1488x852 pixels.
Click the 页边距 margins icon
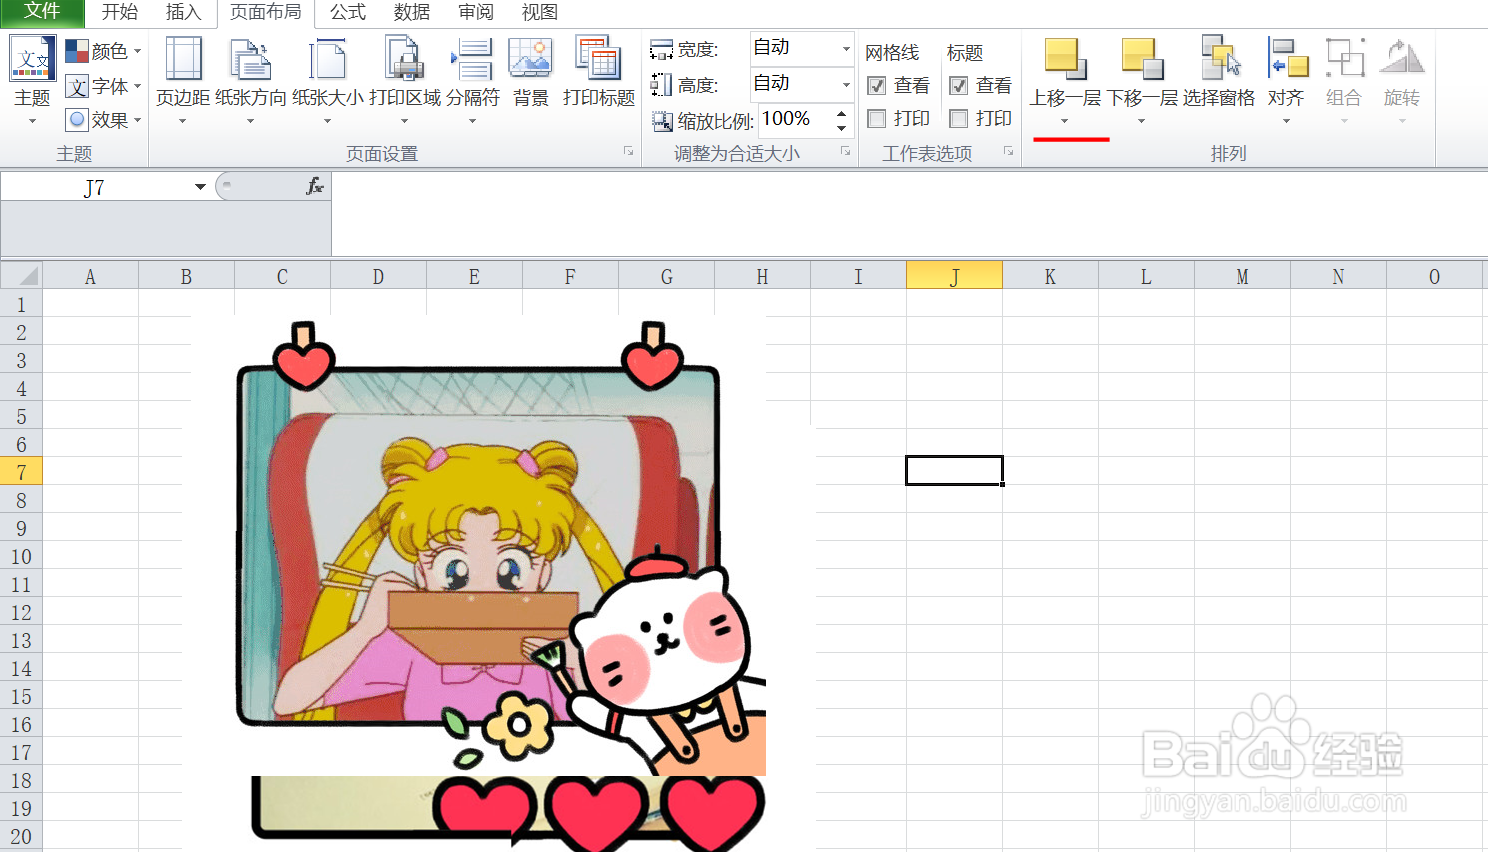pos(183,59)
